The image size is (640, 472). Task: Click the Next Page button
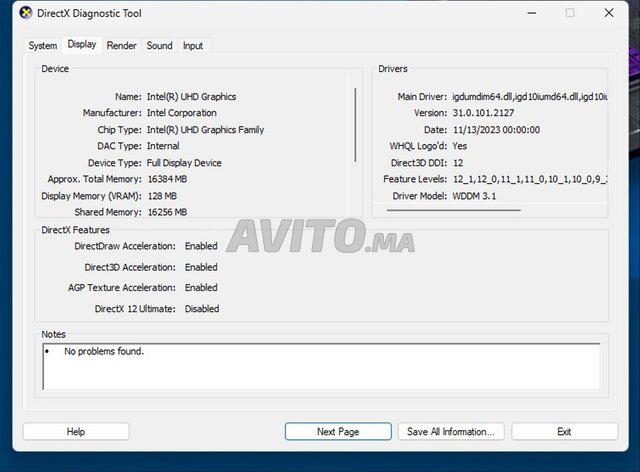pos(338,432)
